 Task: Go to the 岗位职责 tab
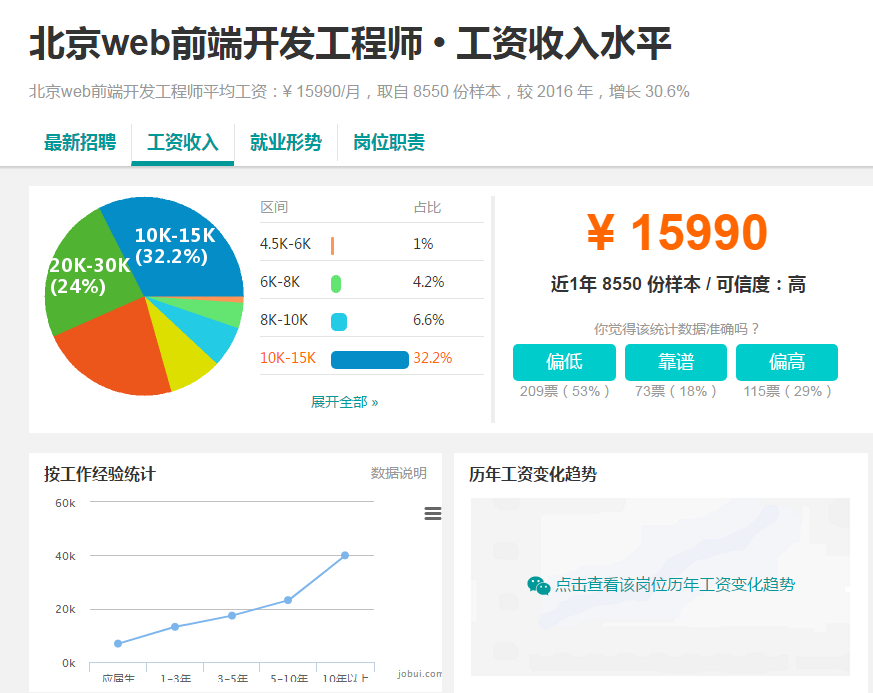389,142
